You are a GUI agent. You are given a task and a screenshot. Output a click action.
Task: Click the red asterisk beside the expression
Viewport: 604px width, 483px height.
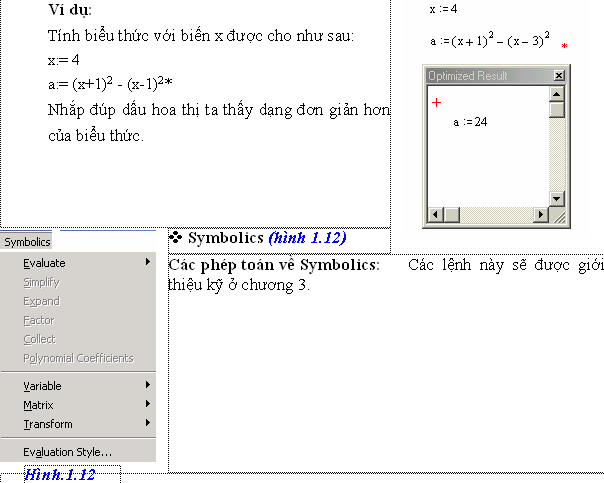(x=564, y=47)
